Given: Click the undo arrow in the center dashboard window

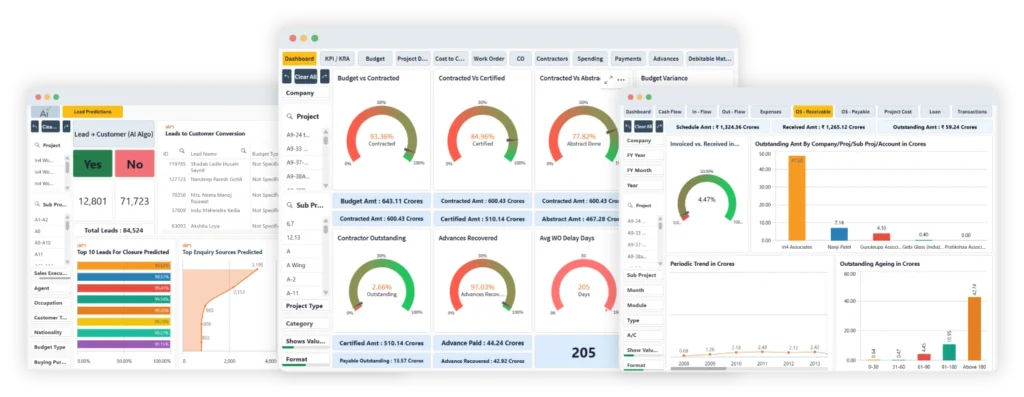Looking at the screenshot, I should 287,76.
